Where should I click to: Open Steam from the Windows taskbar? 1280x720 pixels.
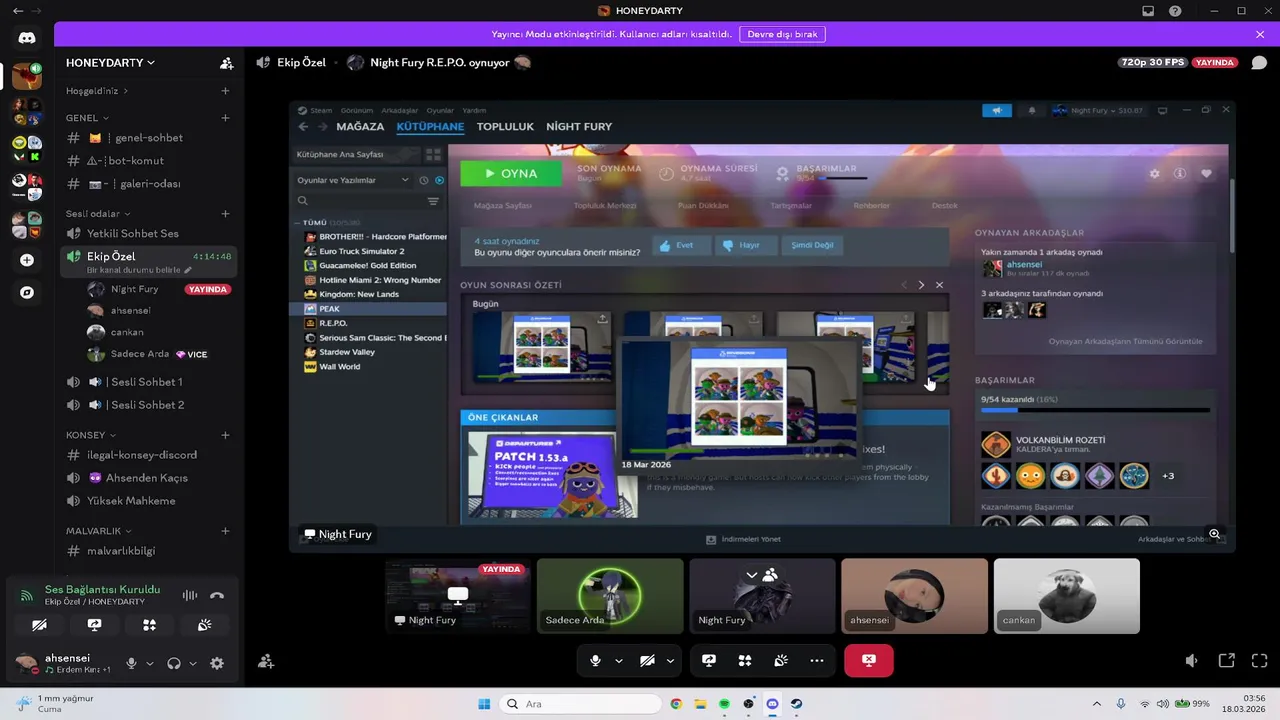point(796,704)
